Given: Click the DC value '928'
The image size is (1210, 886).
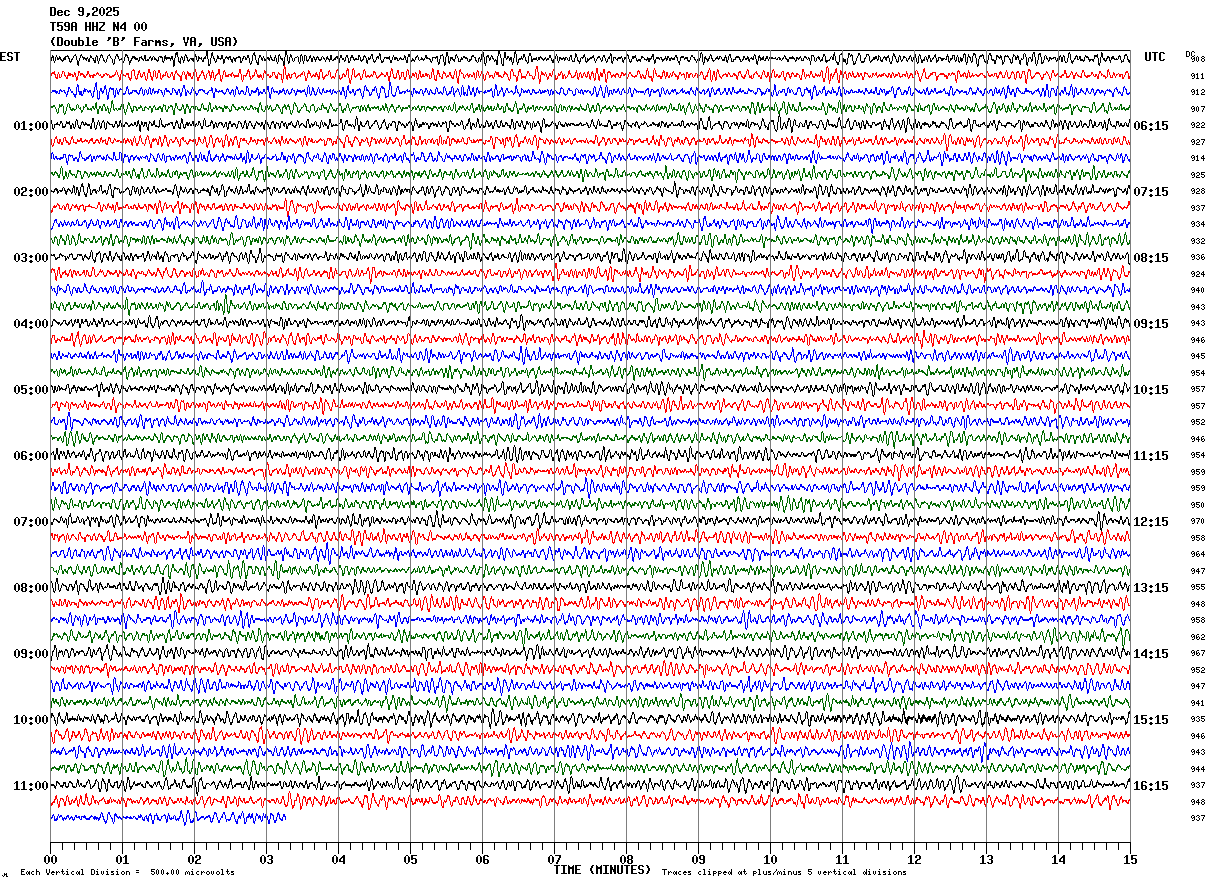Looking at the screenshot, I should point(1197,191).
